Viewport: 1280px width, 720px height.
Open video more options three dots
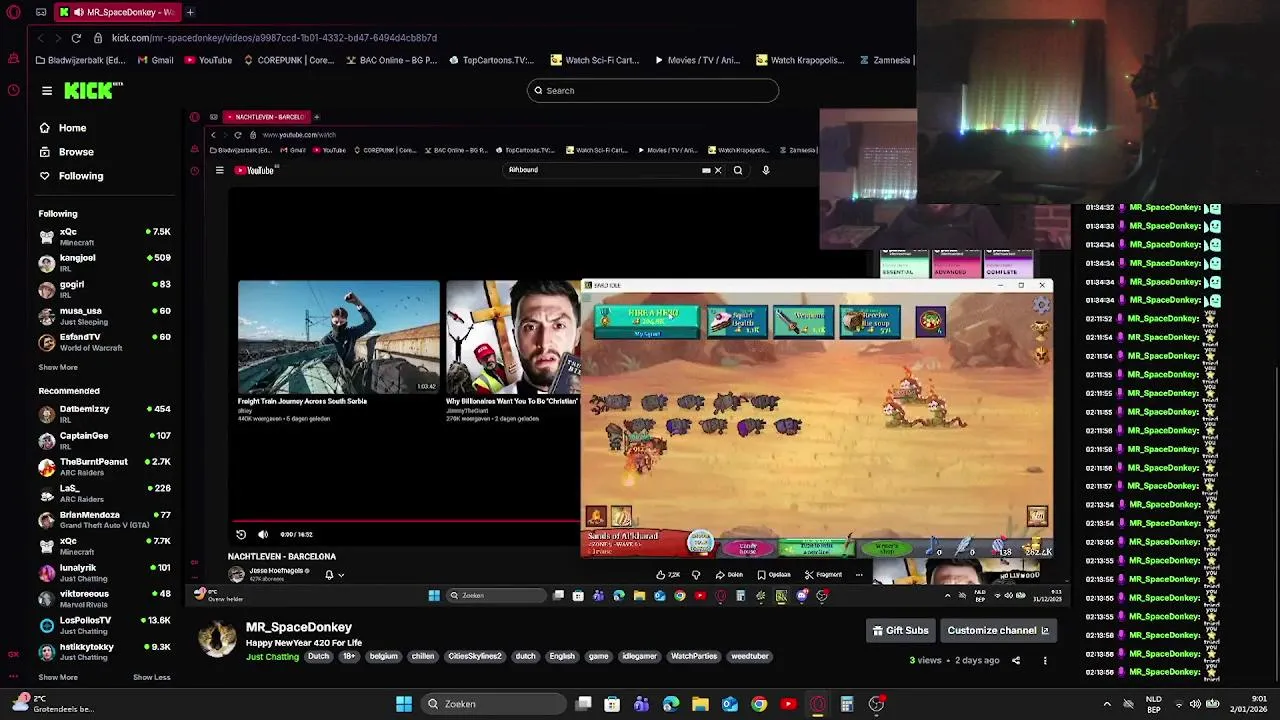(1045, 660)
